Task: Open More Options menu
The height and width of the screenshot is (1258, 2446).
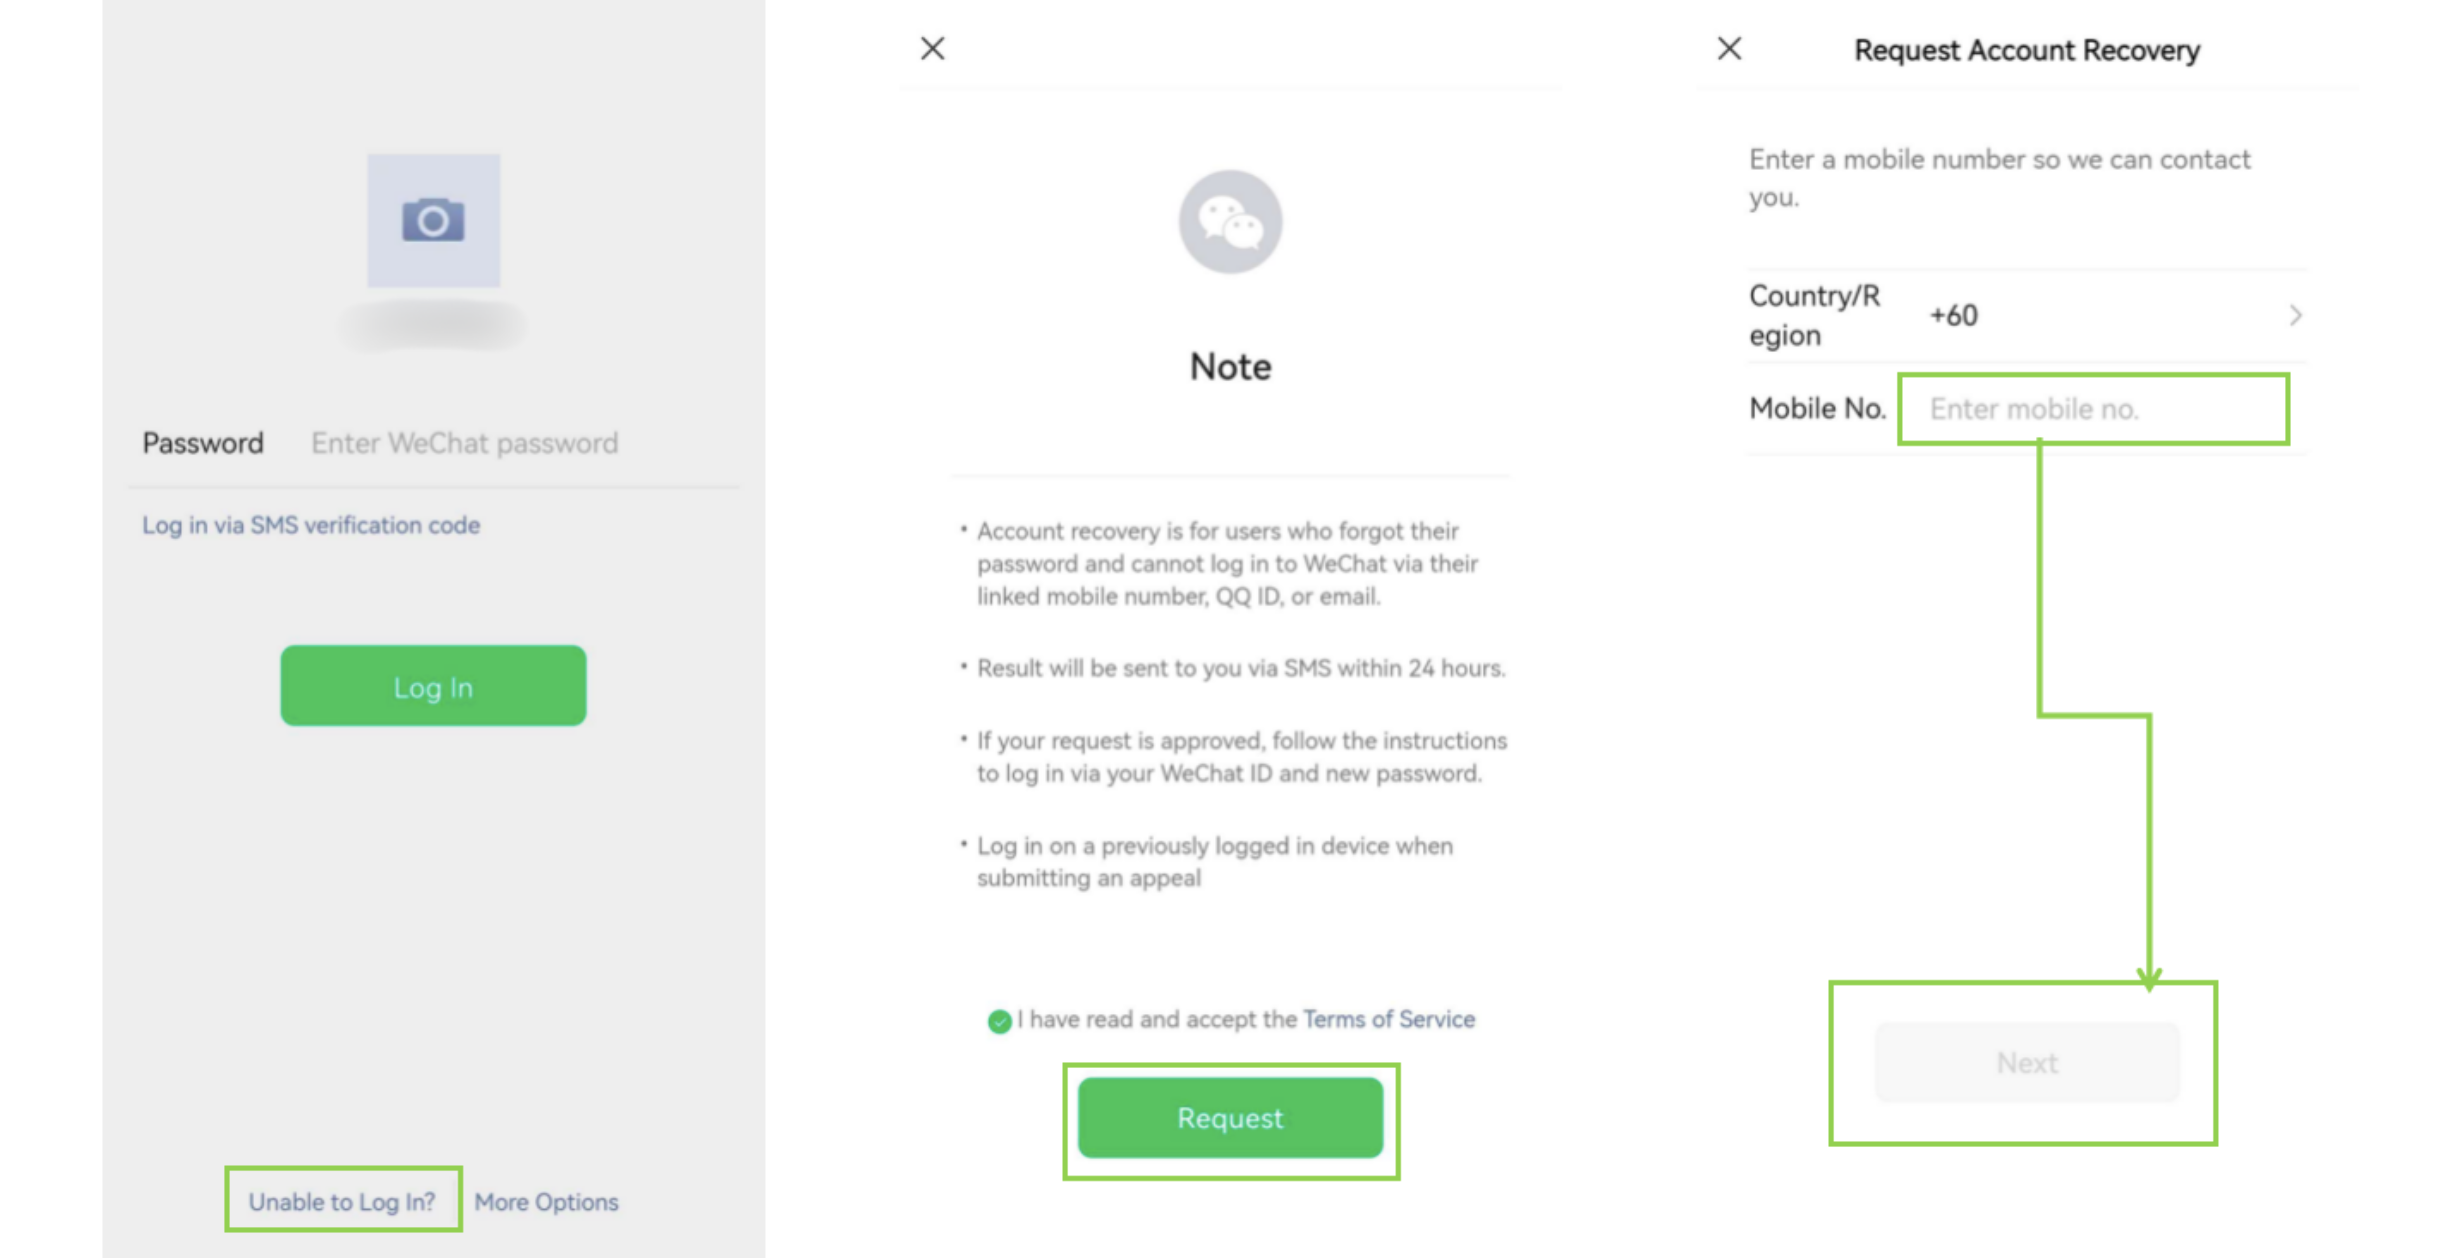Action: (546, 1202)
